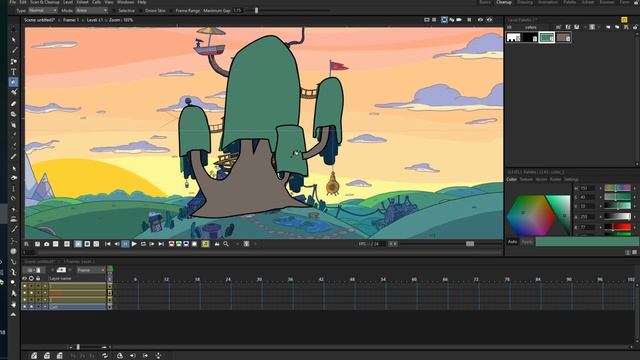Click the 3D view icon above viewer
Image resolution: width=640 pixels, height=360 pixels.
click(x=451, y=20)
